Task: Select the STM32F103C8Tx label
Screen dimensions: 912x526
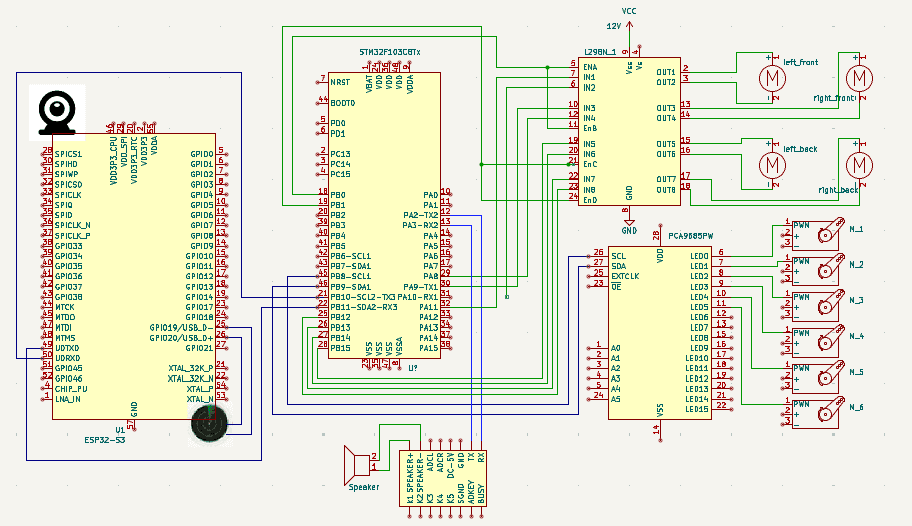Action: coord(390,52)
